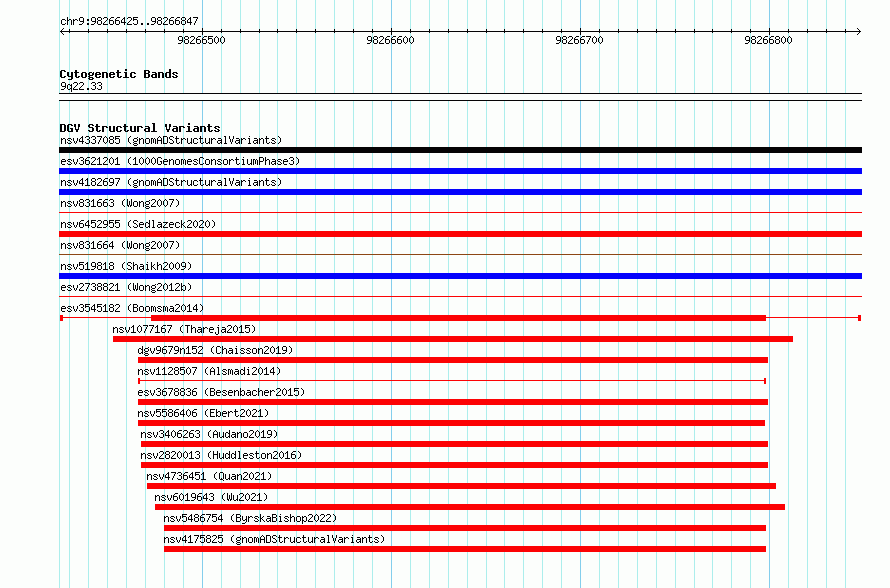Image resolution: width=890 pixels, height=588 pixels.
Task: Select the red esv3678836 variant bar
Action: [x=453, y=402]
